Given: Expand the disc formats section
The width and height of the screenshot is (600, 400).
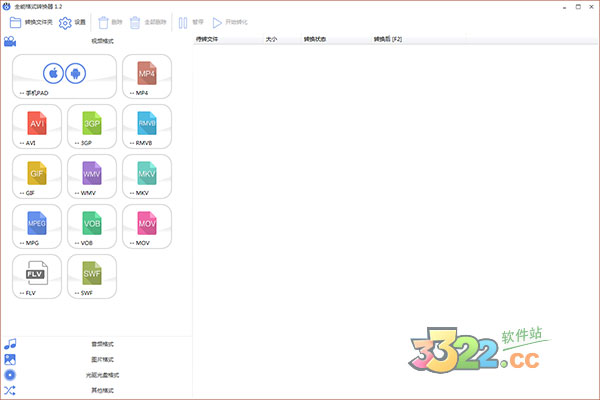Looking at the screenshot, I should click(96, 375).
